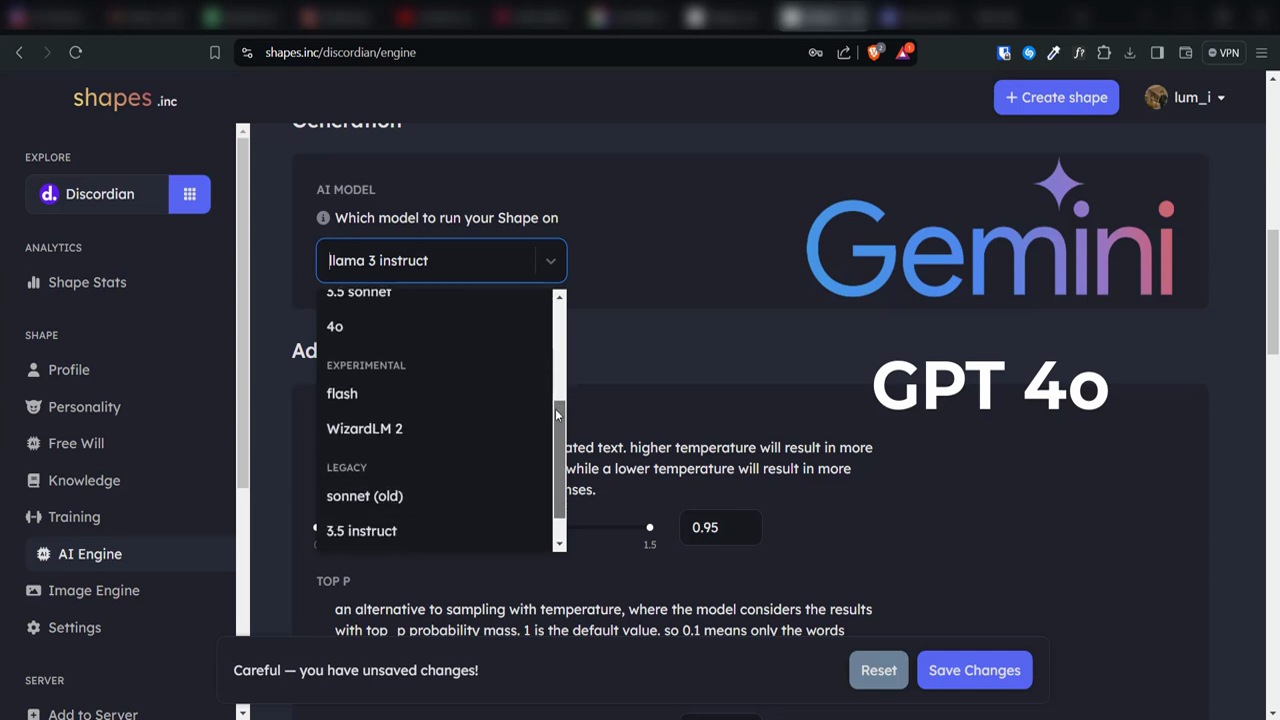Open the password key icon in address bar
The height and width of the screenshot is (720, 1280).
[x=816, y=53]
